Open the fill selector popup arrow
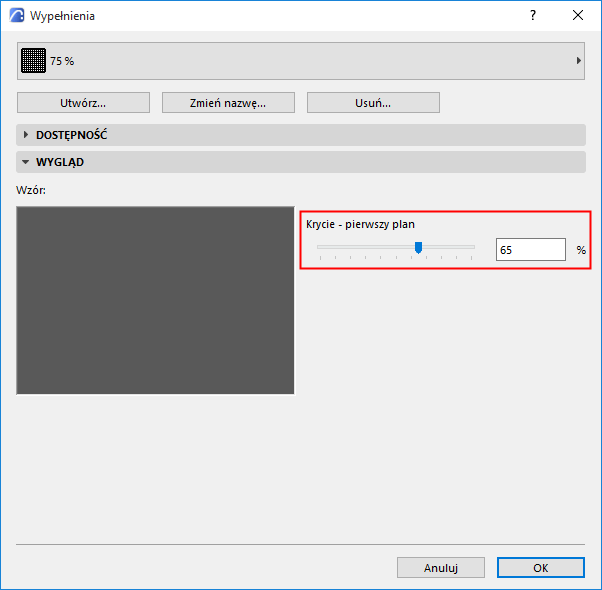Image resolution: width=602 pixels, height=590 pixels. click(578, 61)
